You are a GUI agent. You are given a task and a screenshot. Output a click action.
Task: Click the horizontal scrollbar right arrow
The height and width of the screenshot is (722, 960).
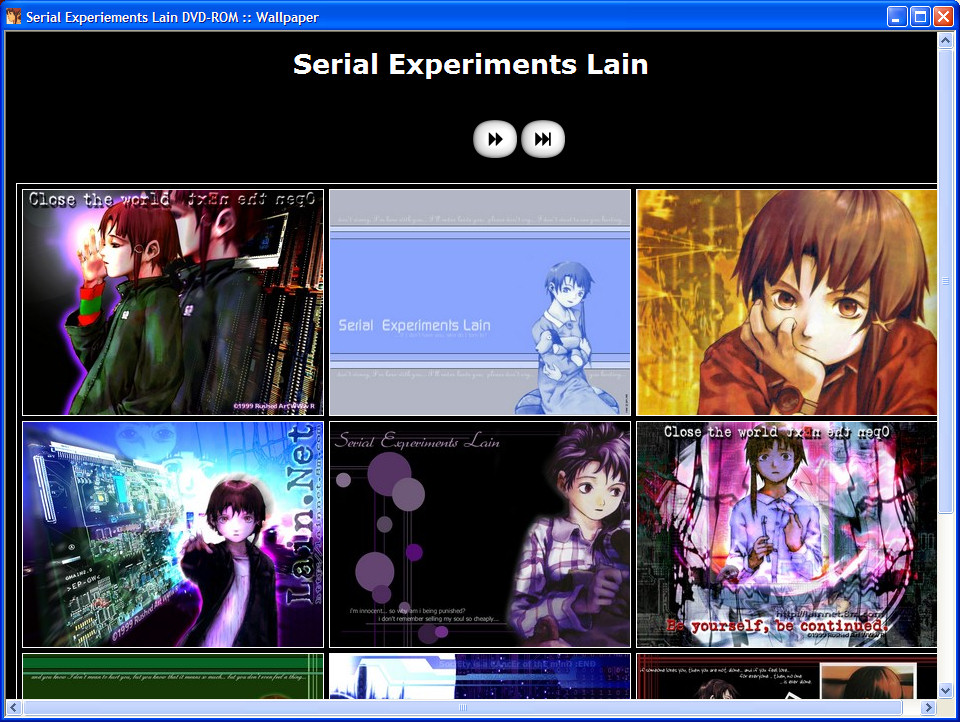(x=928, y=708)
